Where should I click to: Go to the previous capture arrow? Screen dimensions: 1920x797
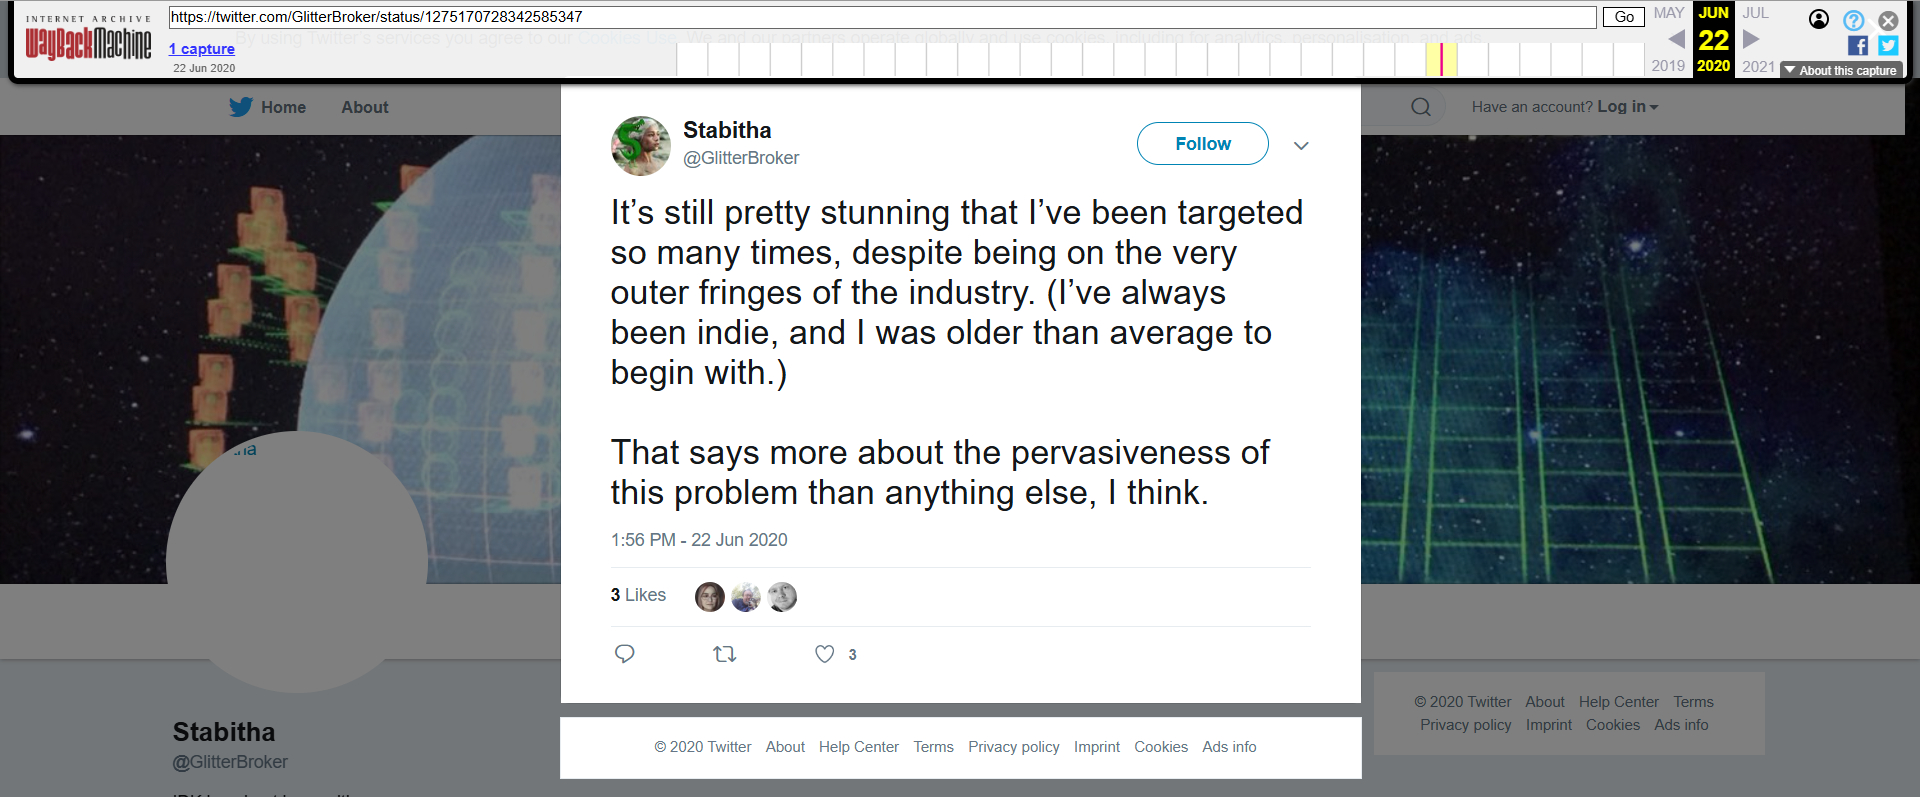1677,39
